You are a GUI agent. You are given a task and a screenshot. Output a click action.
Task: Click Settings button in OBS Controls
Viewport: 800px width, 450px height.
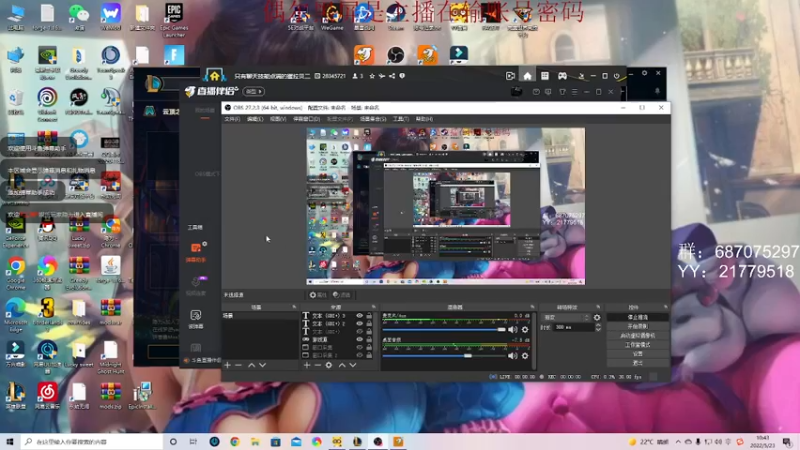point(637,354)
